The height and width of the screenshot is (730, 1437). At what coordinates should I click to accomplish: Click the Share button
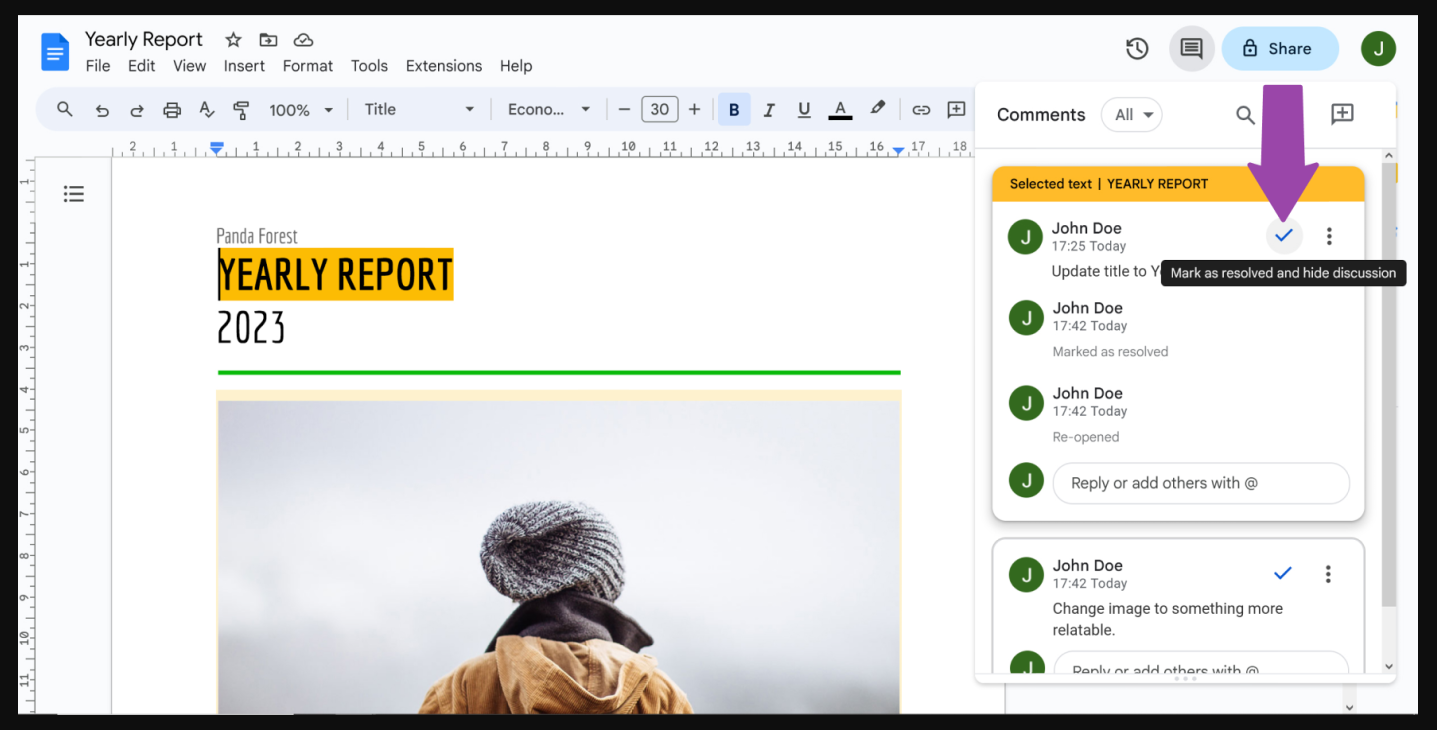point(1279,48)
